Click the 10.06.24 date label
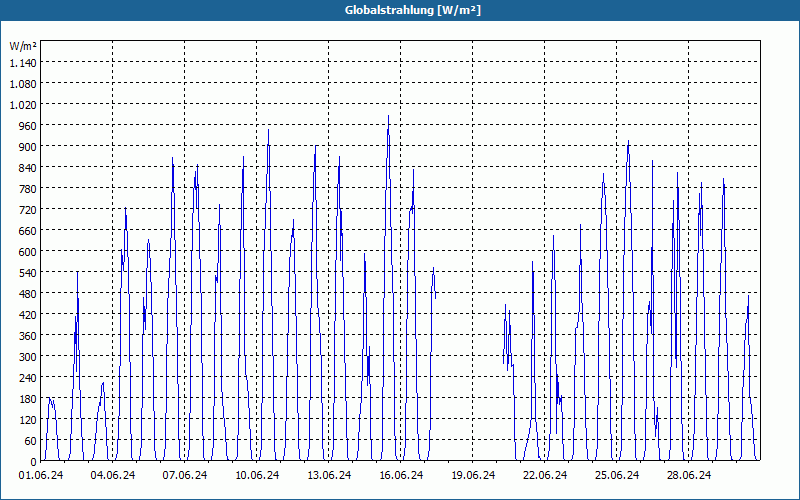Image resolution: width=800 pixels, height=500 pixels. (257, 475)
